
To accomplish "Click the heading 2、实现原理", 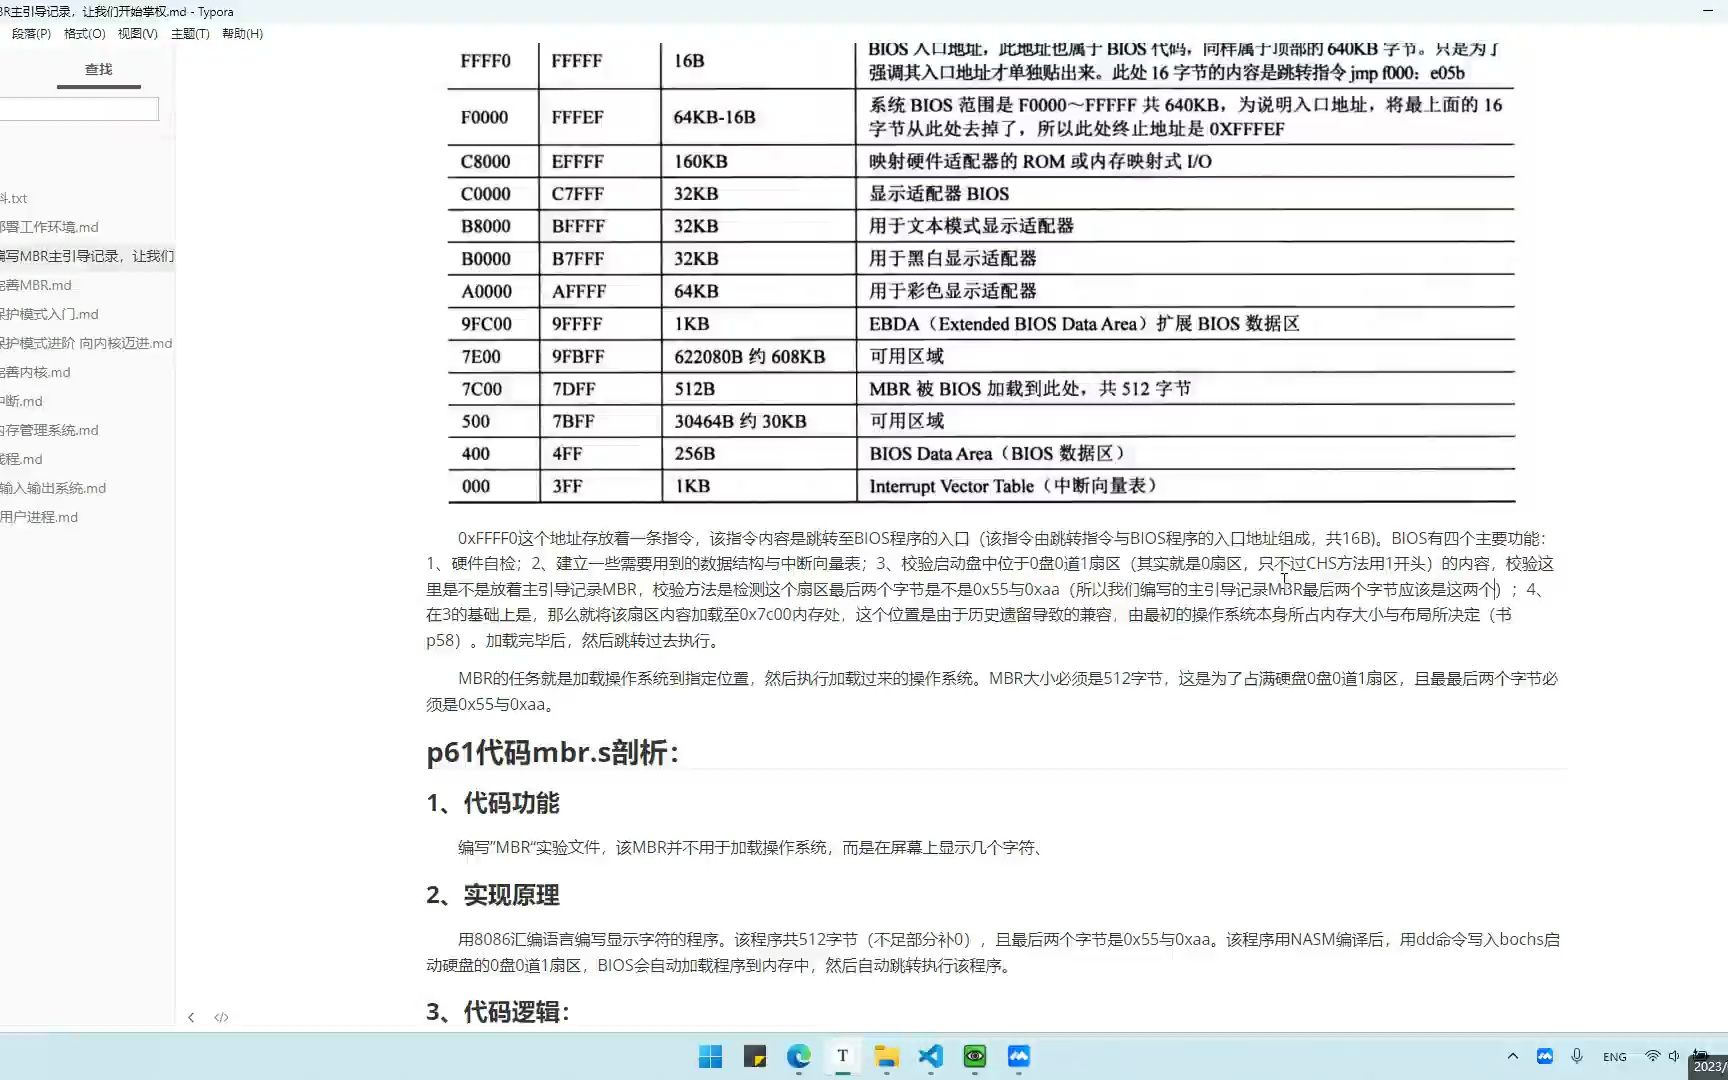I will pyautogui.click(x=493, y=895).
